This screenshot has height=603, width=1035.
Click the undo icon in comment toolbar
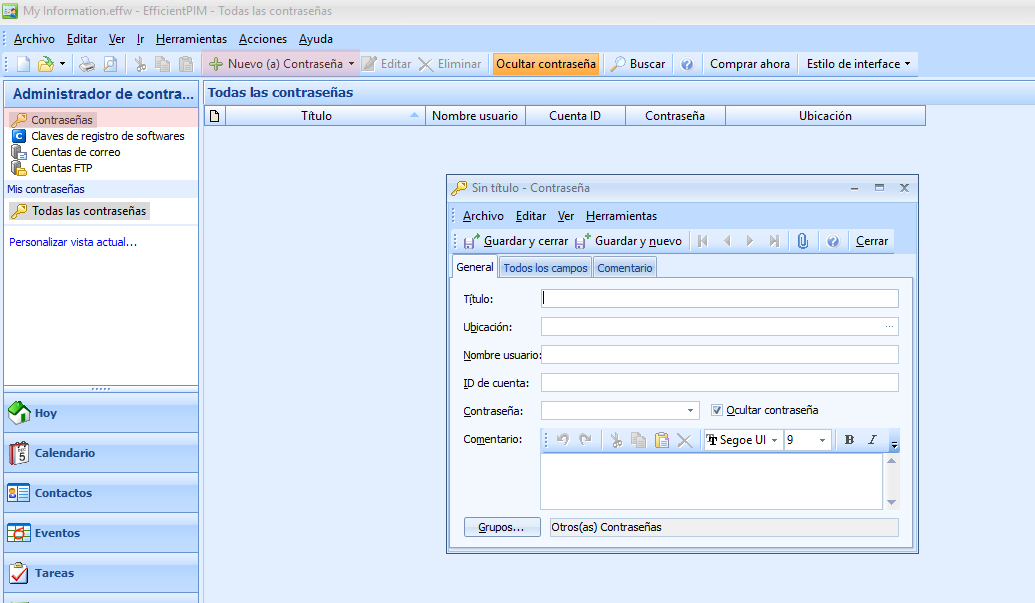[562, 440]
